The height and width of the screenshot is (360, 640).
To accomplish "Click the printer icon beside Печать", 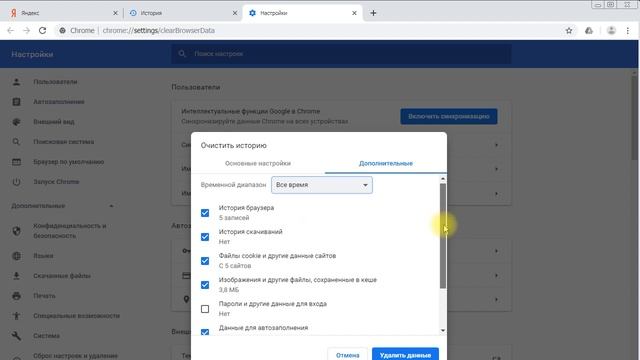I will (x=16, y=296).
